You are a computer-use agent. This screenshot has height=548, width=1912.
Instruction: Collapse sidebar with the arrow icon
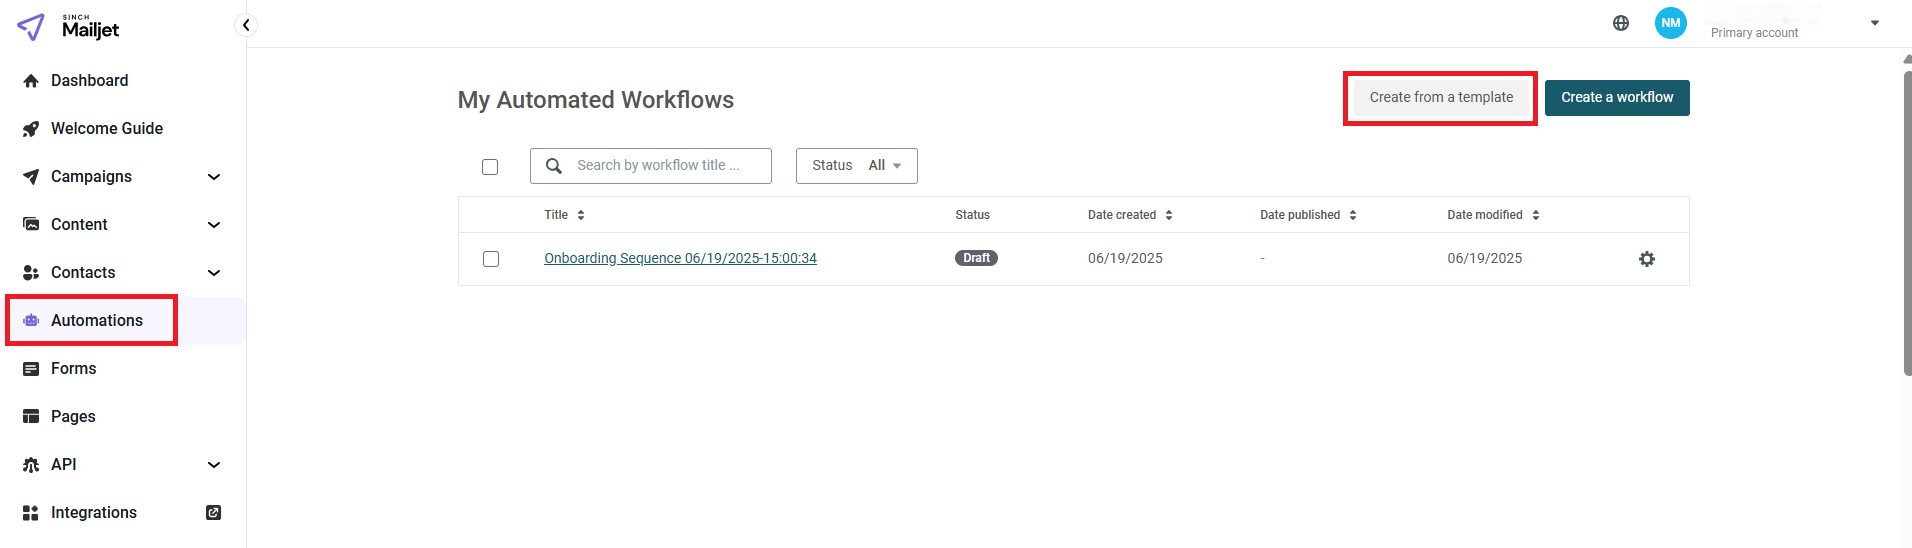(246, 25)
